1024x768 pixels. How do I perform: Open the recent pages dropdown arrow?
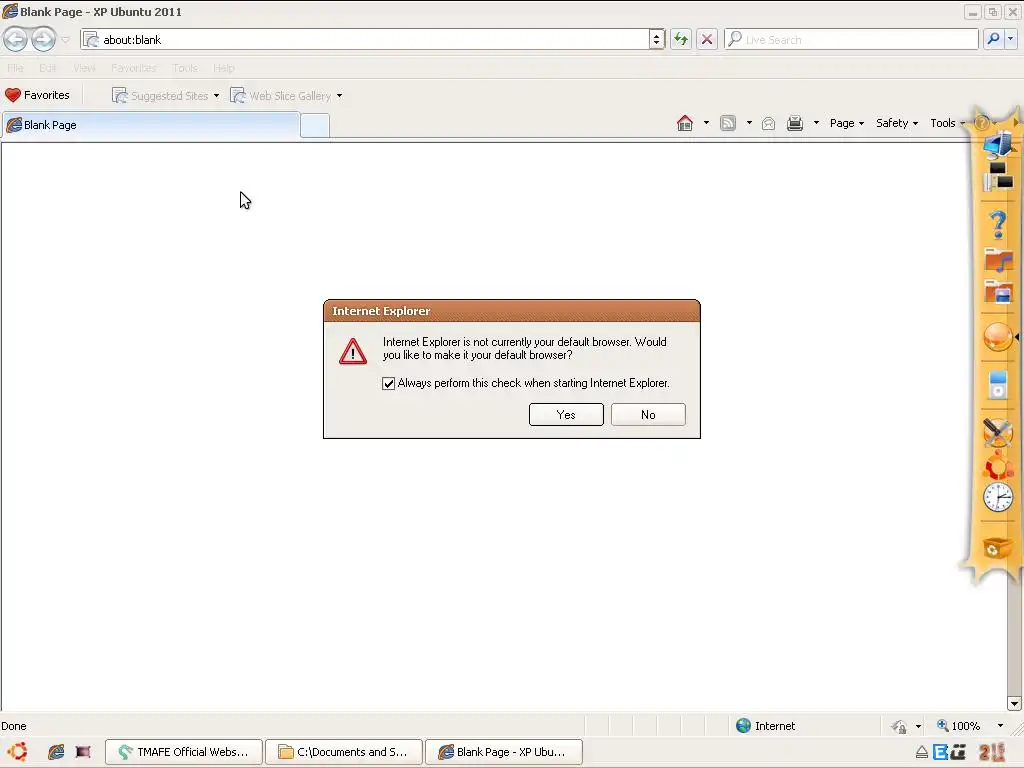click(x=65, y=40)
